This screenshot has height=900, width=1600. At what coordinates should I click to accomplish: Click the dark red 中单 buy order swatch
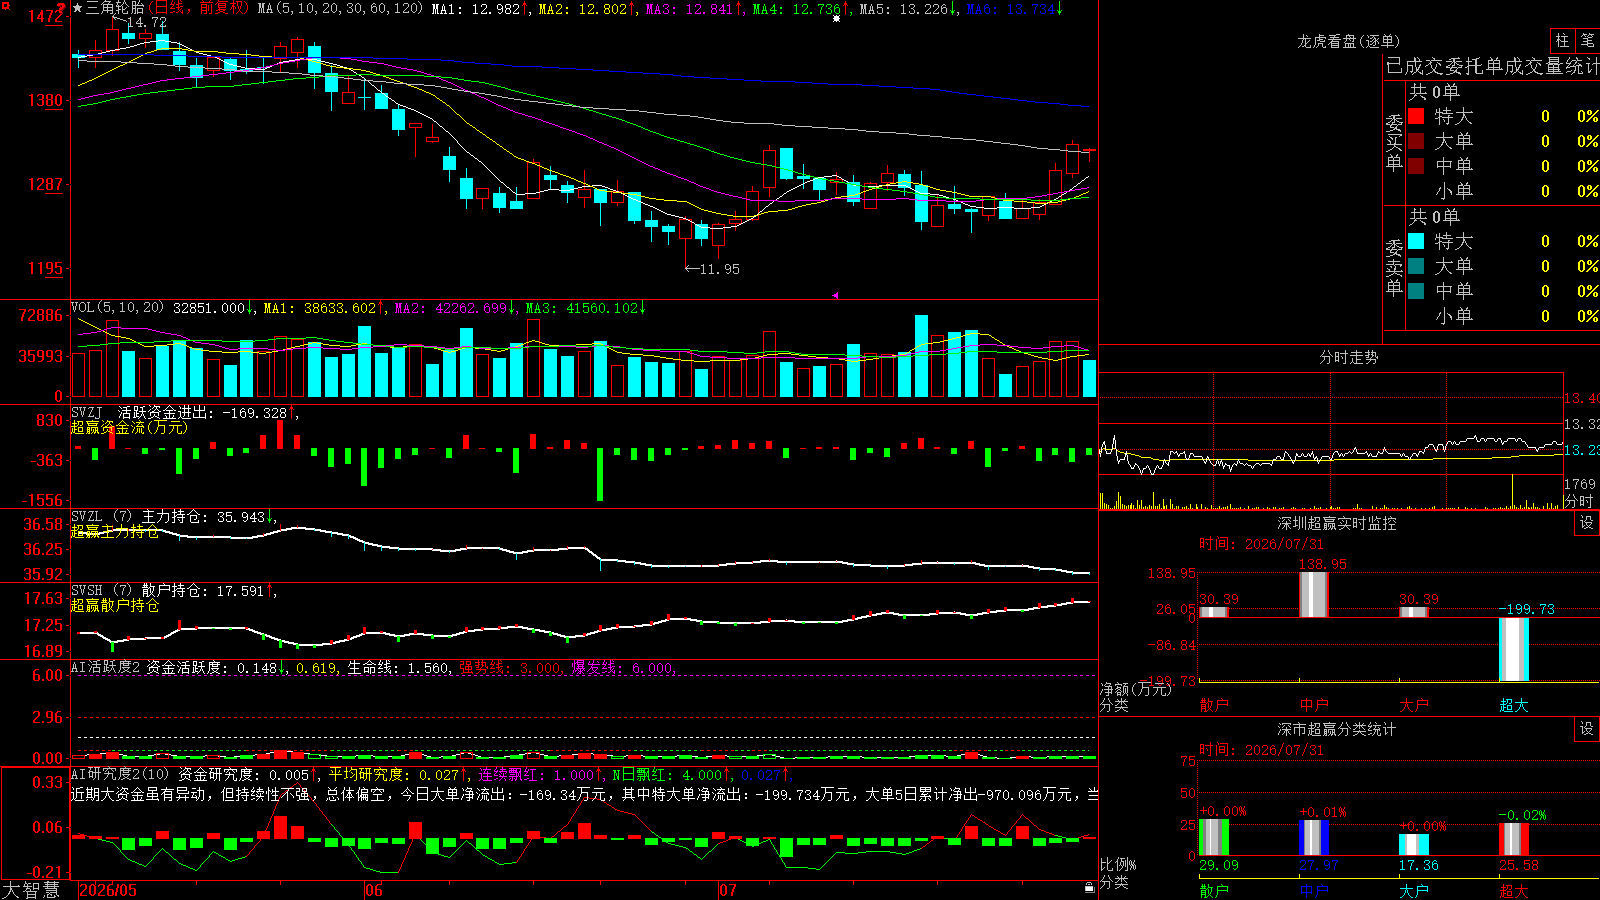1416,166
